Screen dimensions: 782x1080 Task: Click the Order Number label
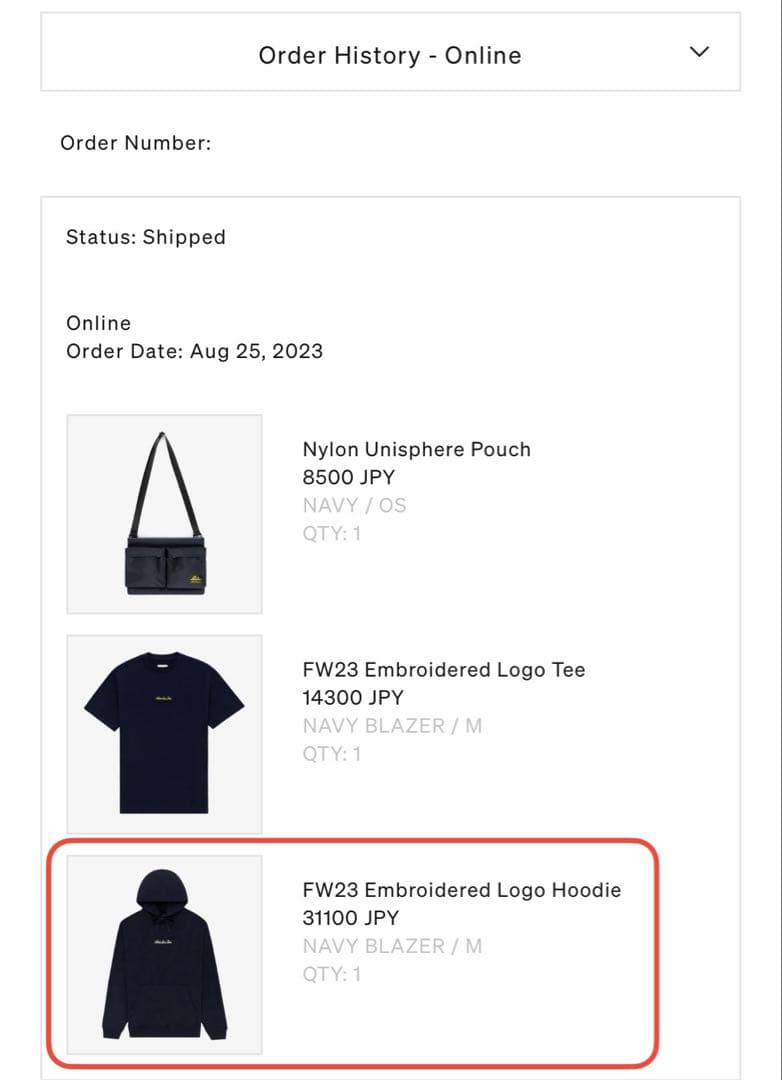tap(136, 143)
